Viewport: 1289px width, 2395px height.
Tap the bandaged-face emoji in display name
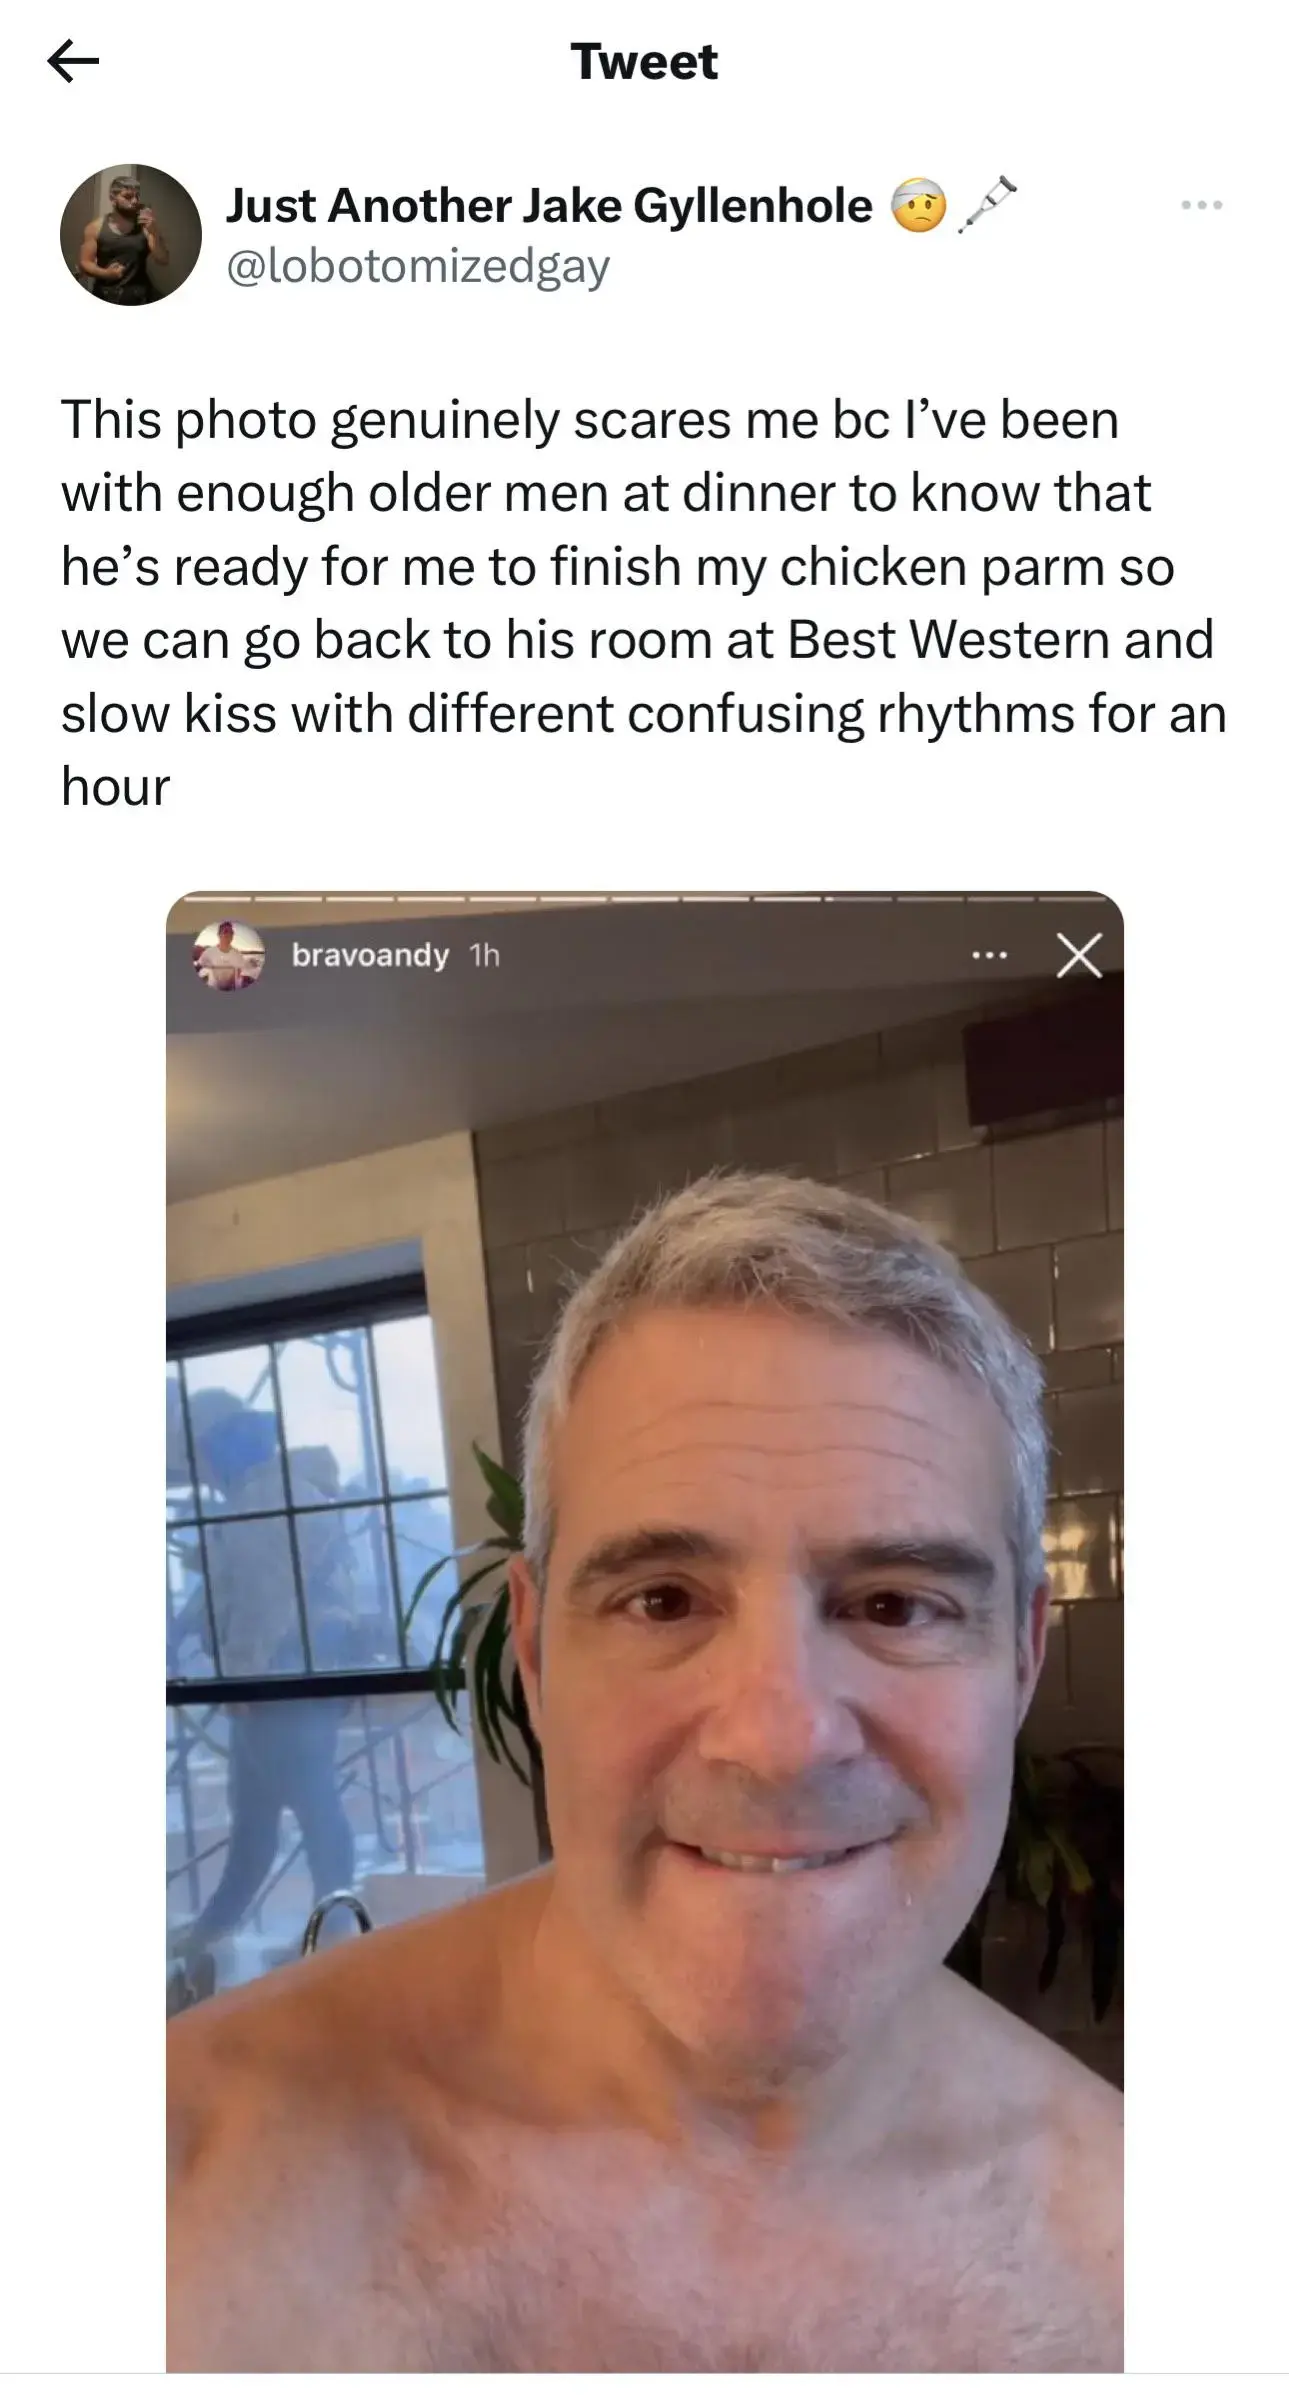point(918,206)
